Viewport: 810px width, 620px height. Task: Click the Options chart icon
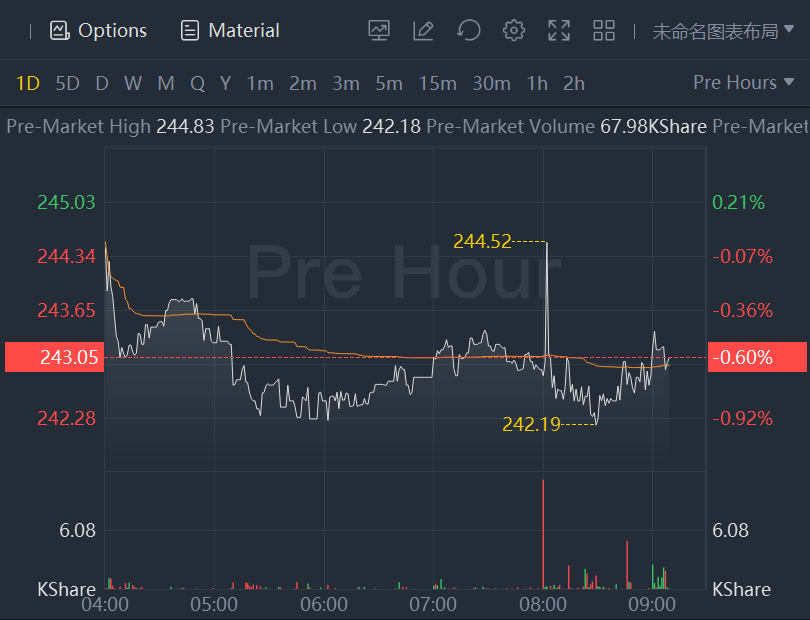coord(60,31)
